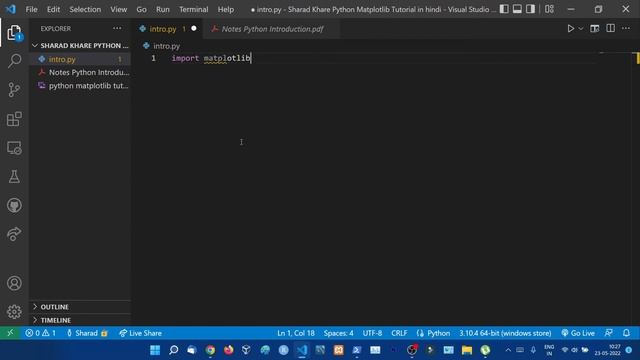The image size is (640, 360).
Task: Open errors and warnings Problems indicator
Action: coord(40,333)
